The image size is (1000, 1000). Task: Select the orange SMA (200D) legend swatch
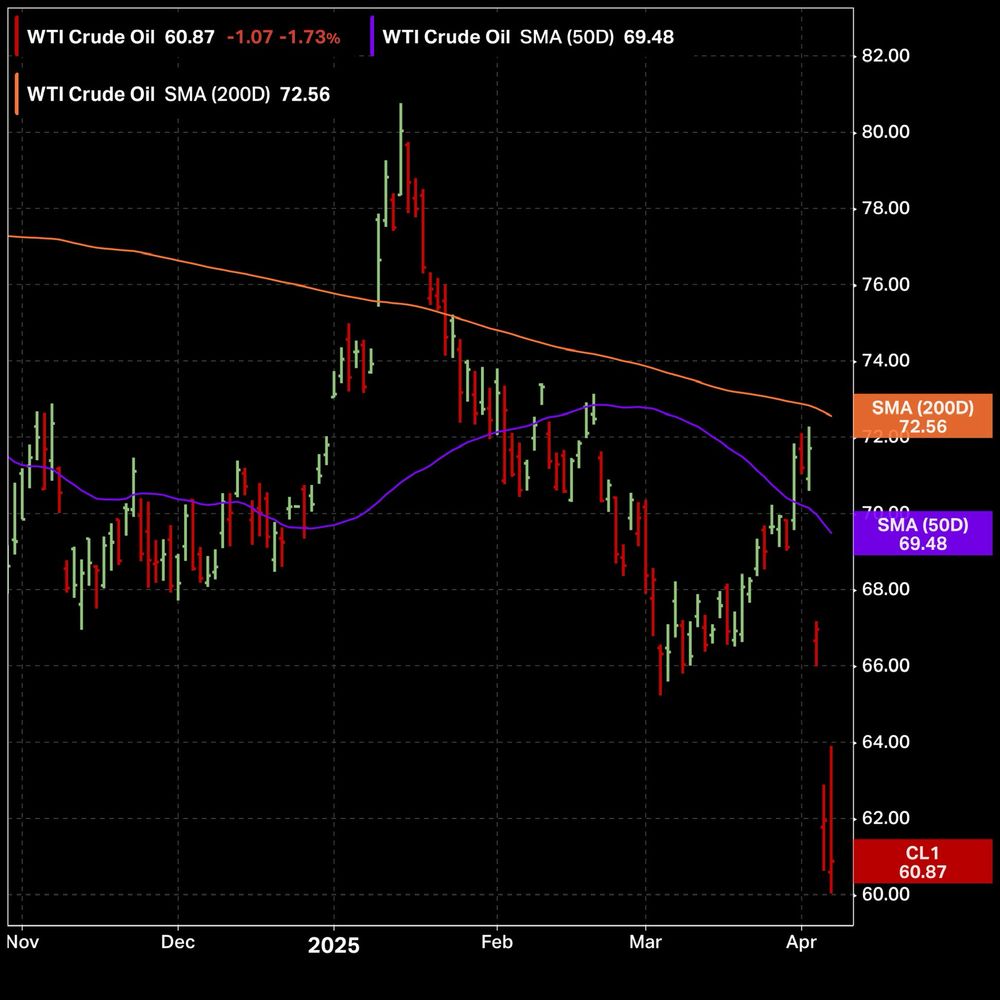tap(17, 94)
